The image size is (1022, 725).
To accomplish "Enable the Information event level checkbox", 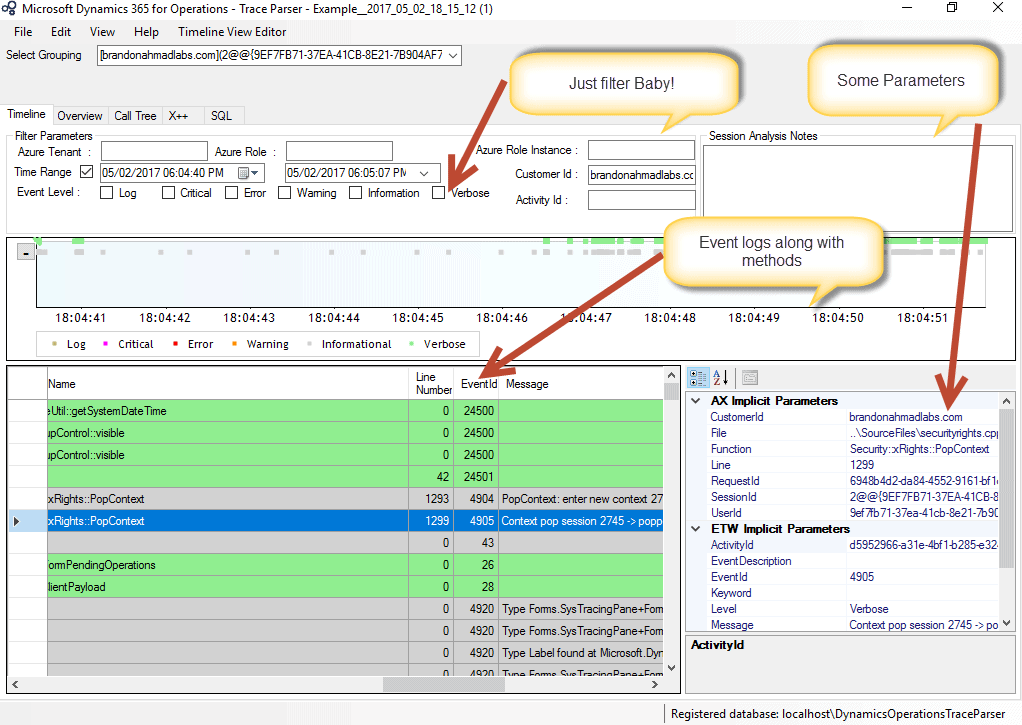I will pos(355,193).
